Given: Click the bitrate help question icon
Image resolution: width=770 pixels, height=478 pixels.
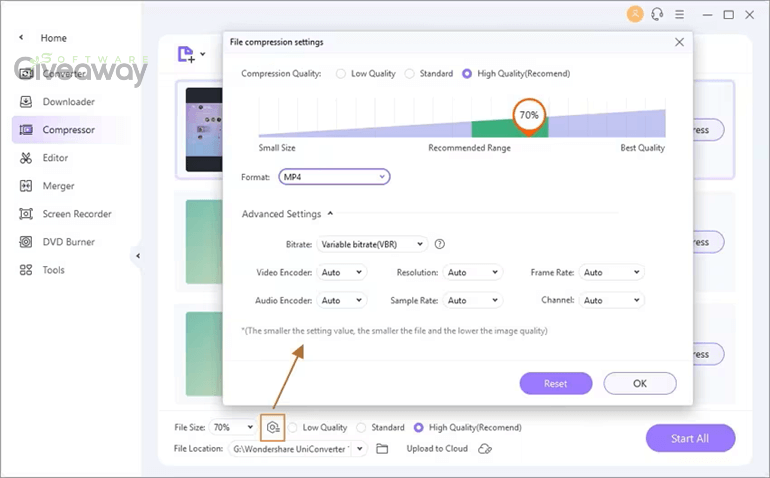Looking at the screenshot, I should 440,244.
